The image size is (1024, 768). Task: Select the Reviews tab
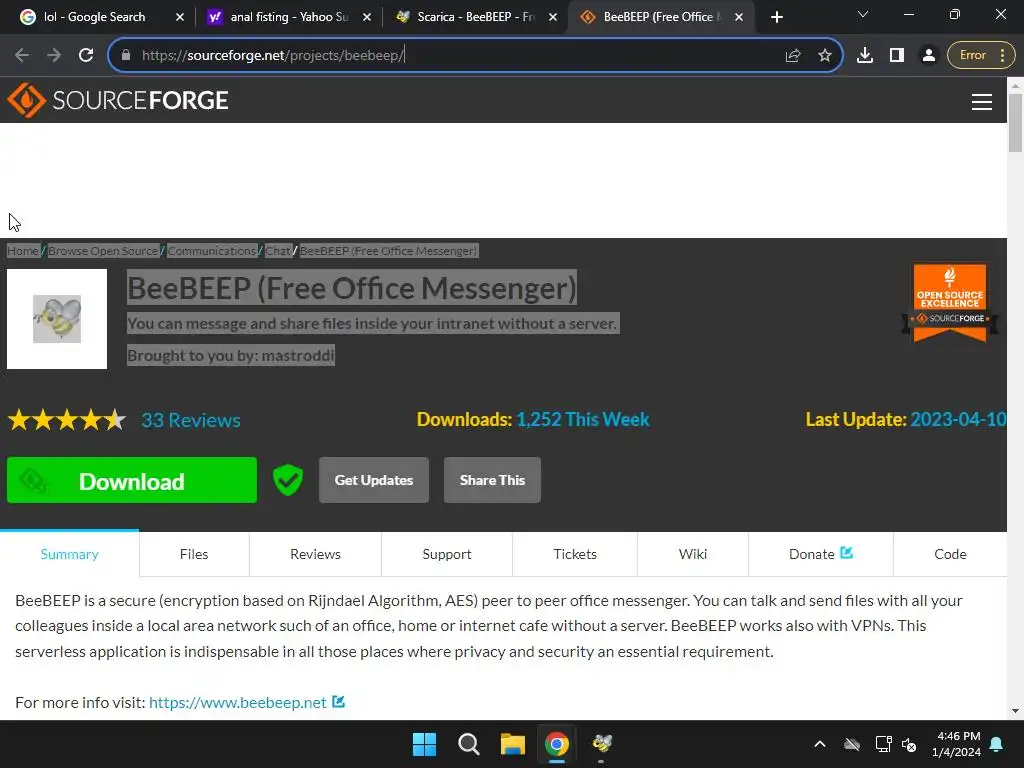pyautogui.click(x=315, y=554)
